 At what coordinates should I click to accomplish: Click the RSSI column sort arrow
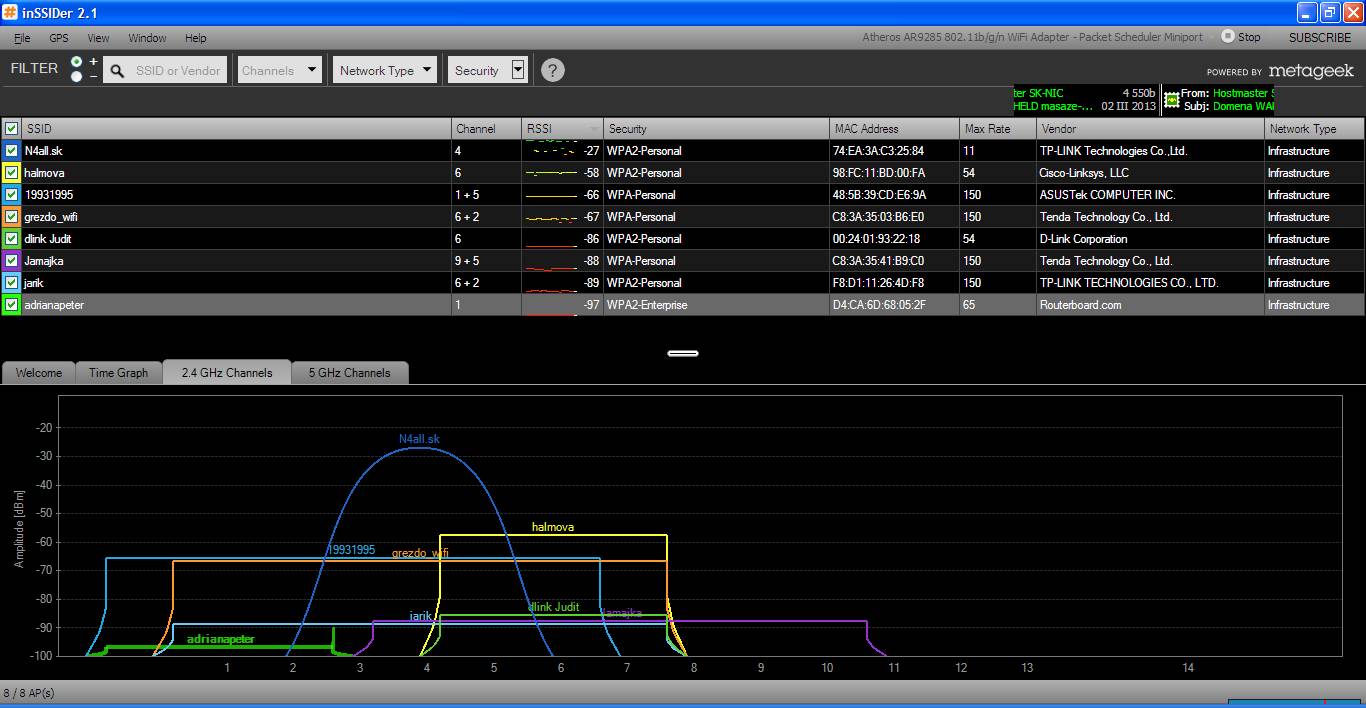tap(594, 129)
